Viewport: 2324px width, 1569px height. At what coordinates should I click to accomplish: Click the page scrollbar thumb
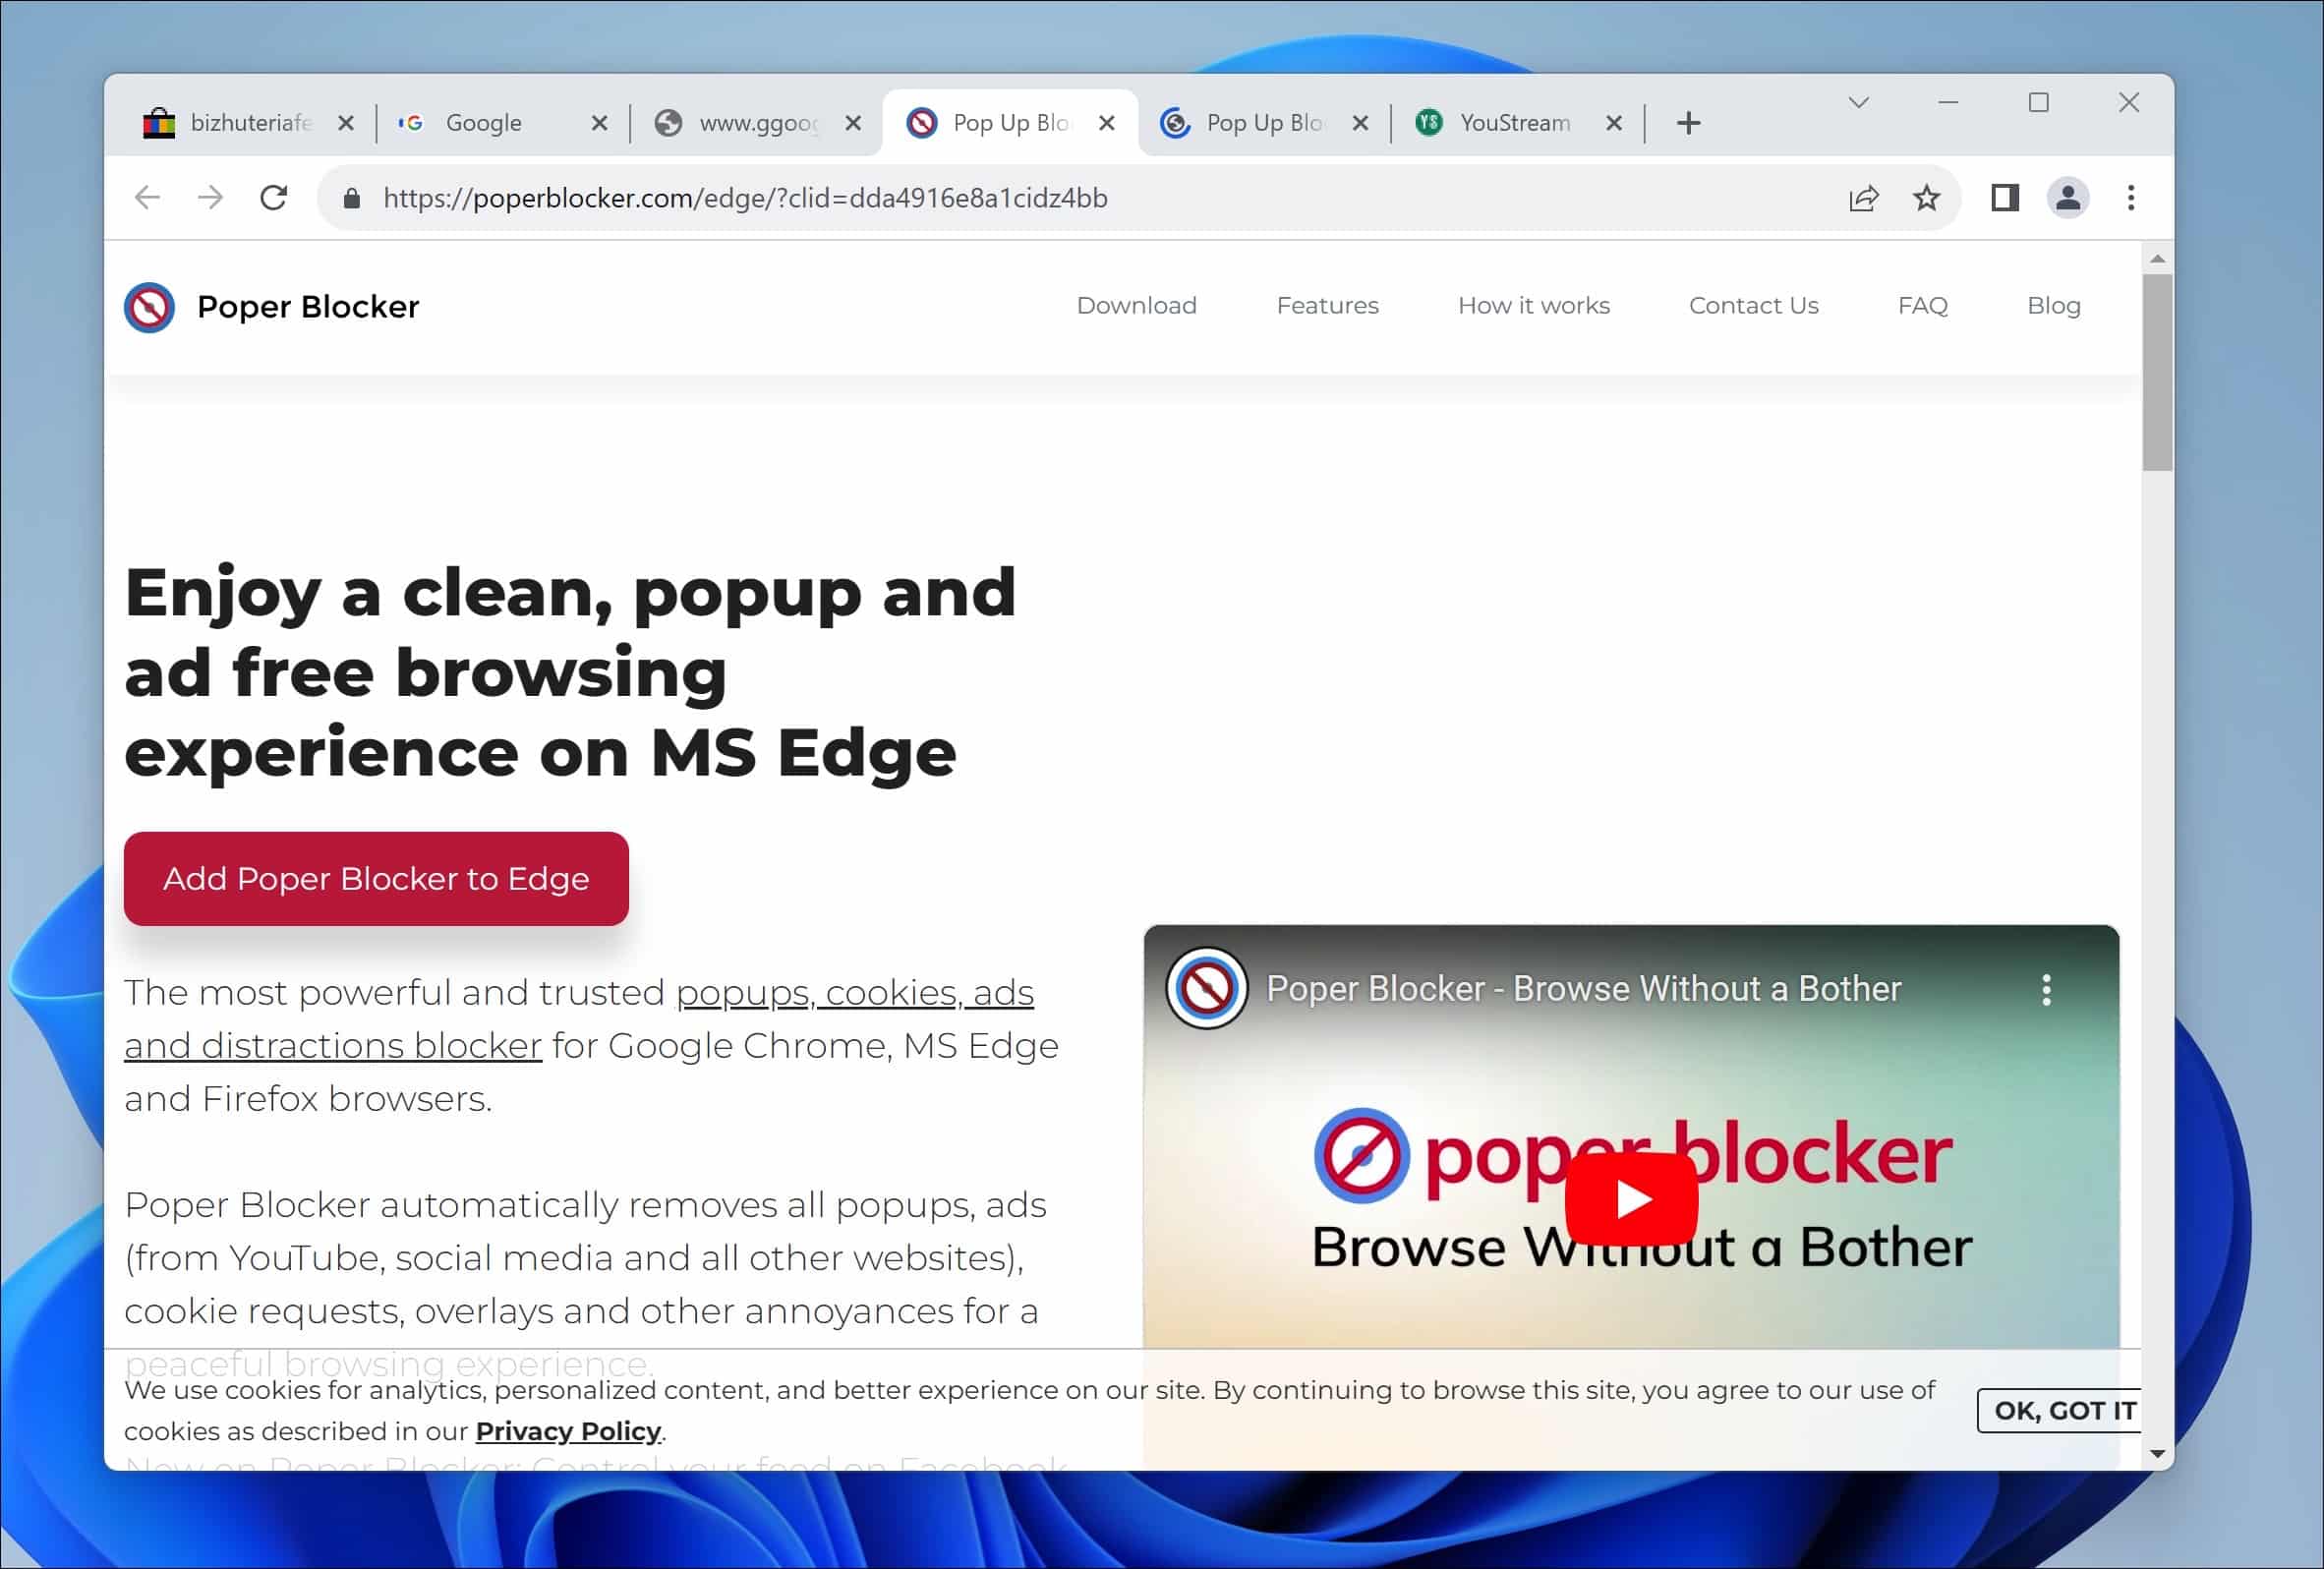2157,372
